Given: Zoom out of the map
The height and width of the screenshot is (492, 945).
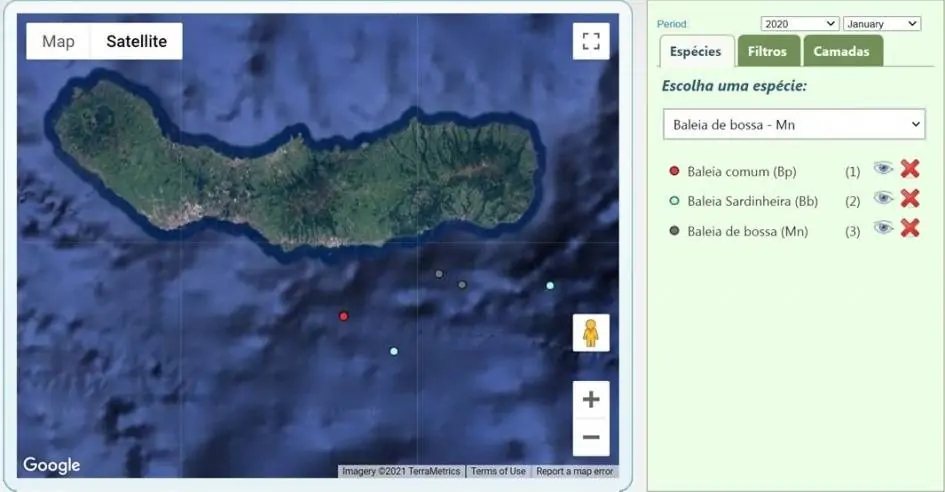Looking at the screenshot, I should (x=591, y=437).
